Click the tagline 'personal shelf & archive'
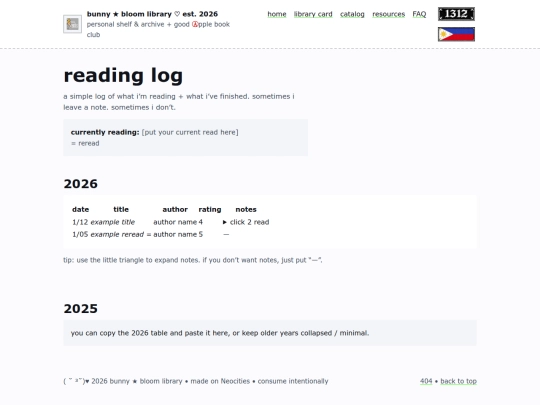Image resolution: width=540 pixels, height=405 pixels. pyautogui.click(x=125, y=24)
